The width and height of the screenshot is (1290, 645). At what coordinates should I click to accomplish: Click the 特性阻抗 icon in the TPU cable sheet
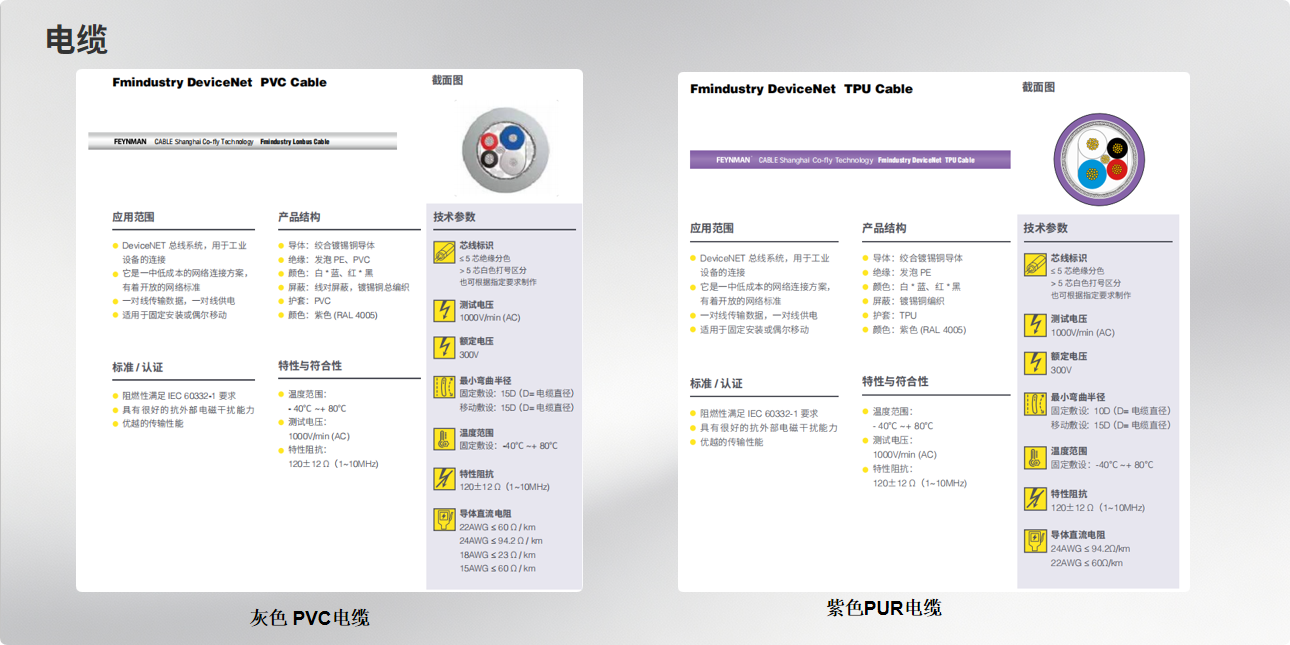point(1035,500)
